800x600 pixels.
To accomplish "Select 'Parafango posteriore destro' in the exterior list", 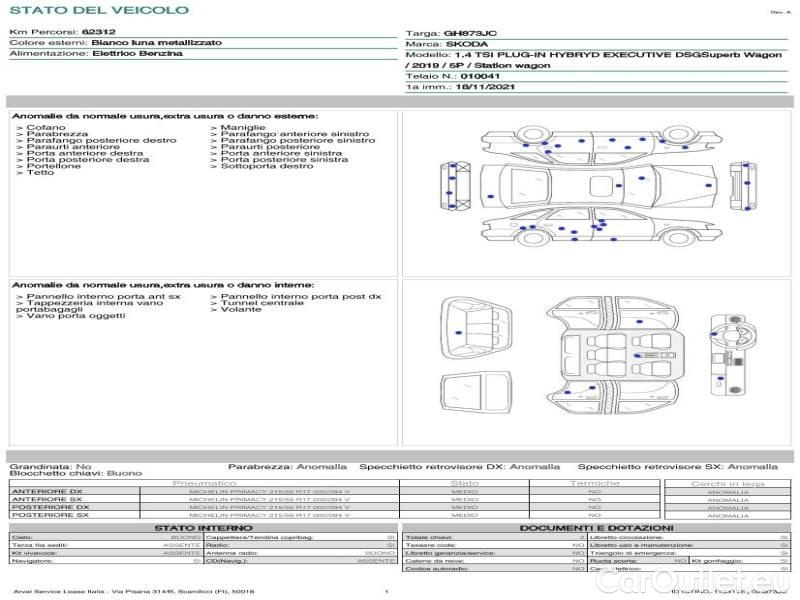I will click(96, 140).
